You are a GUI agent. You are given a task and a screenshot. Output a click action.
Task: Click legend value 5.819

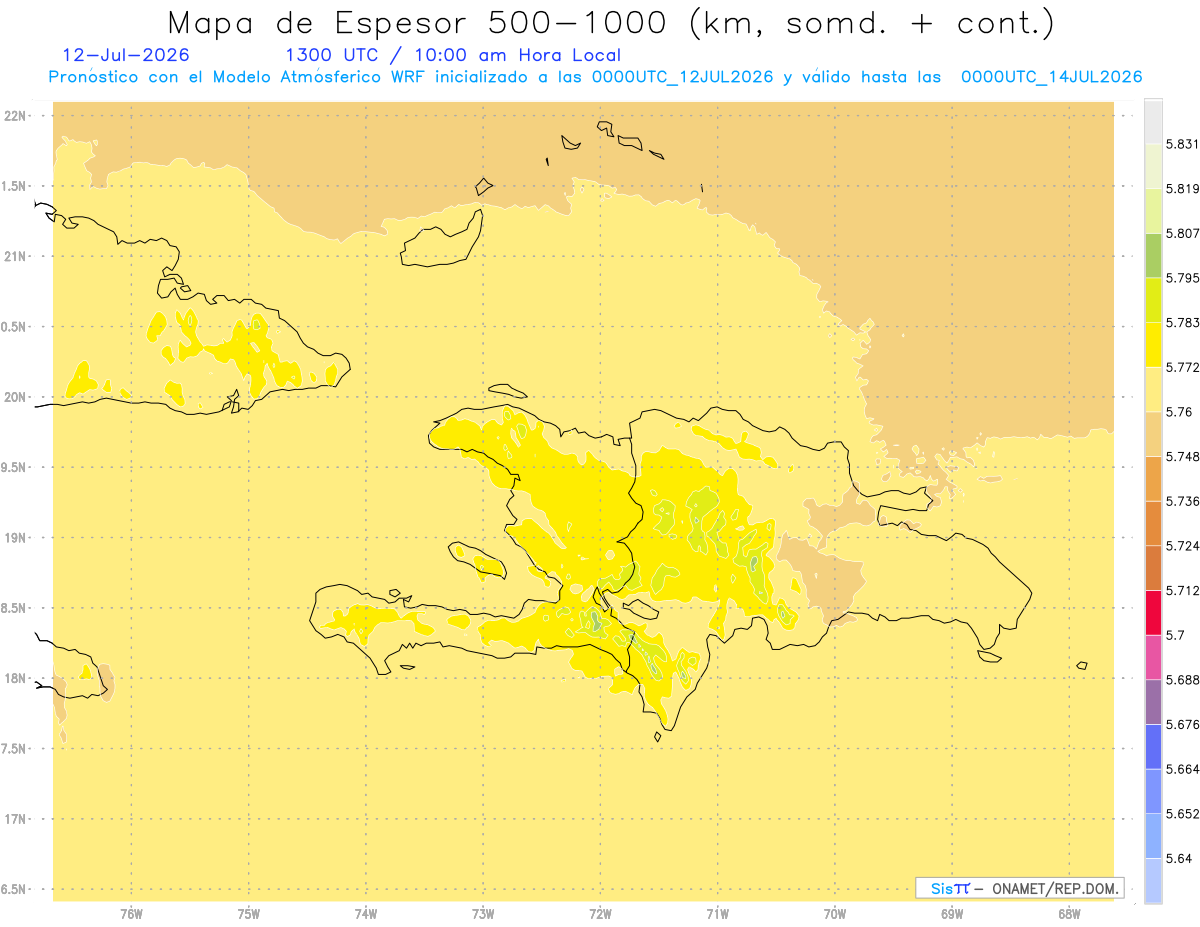coord(1182,189)
